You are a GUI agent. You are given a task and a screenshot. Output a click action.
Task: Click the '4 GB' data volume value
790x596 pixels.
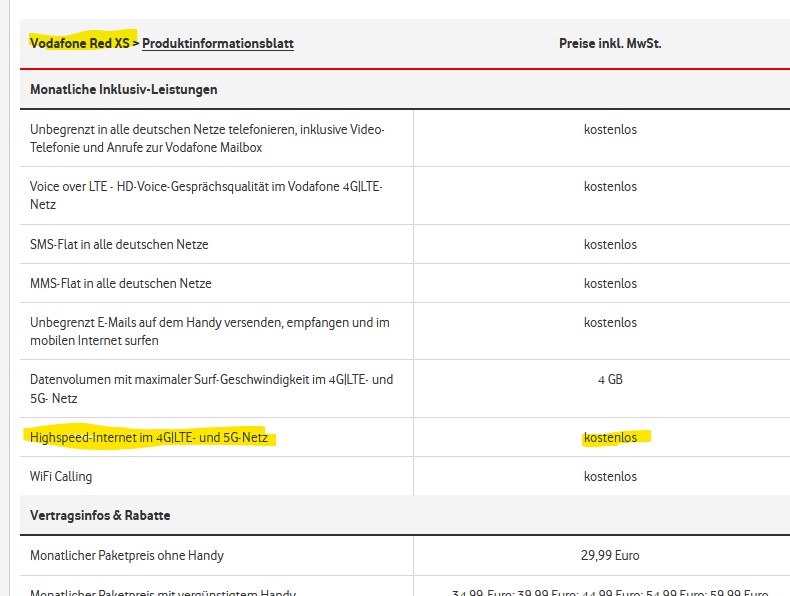pos(610,379)
